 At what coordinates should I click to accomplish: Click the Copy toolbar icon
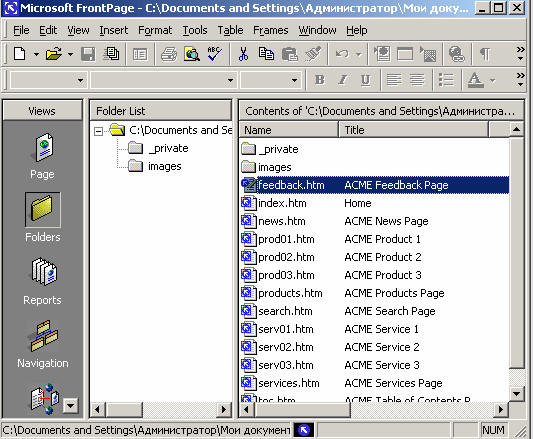266,54
